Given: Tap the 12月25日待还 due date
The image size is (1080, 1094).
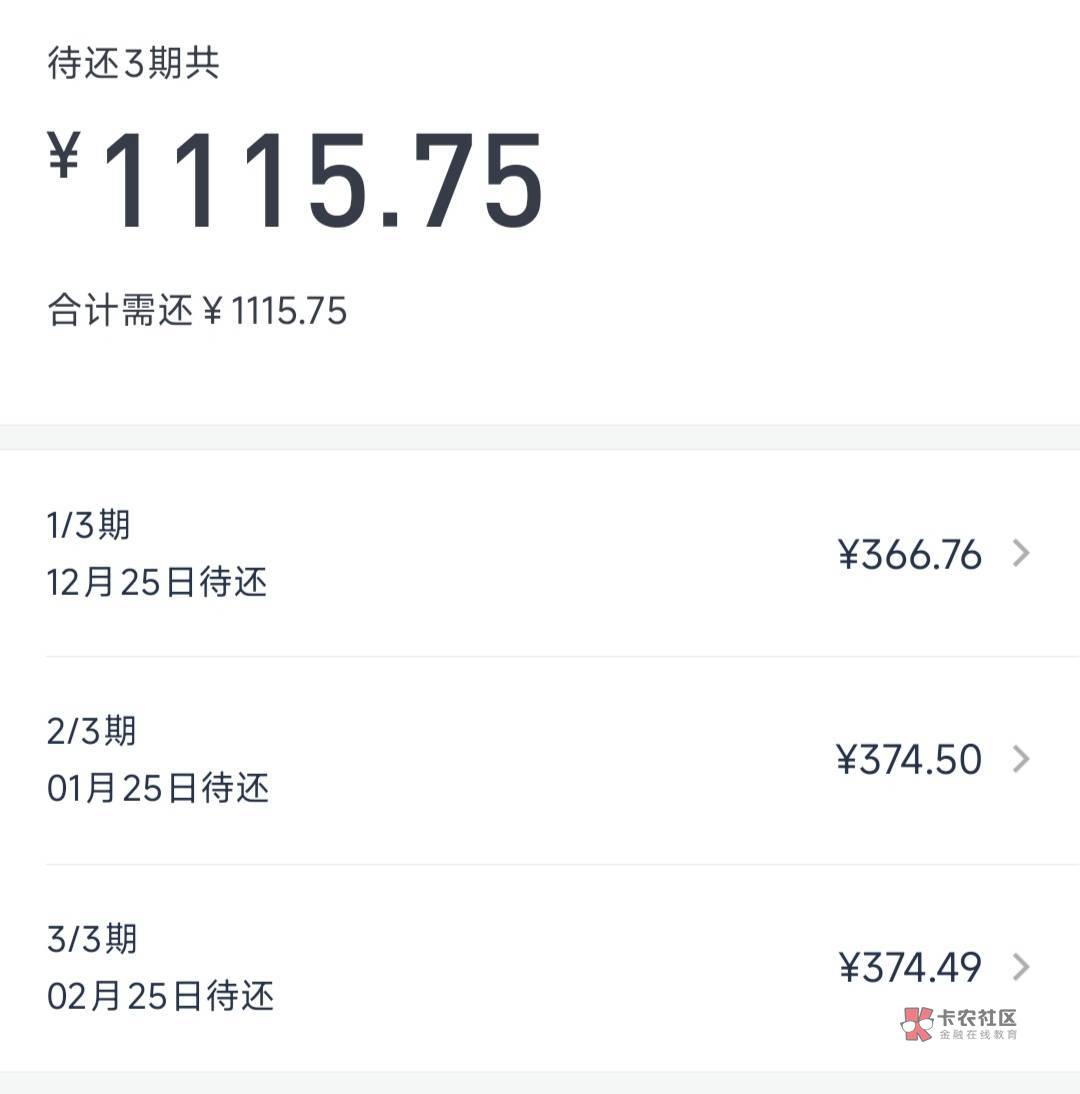Looking at the screenshot, I should tap(157, 582).
